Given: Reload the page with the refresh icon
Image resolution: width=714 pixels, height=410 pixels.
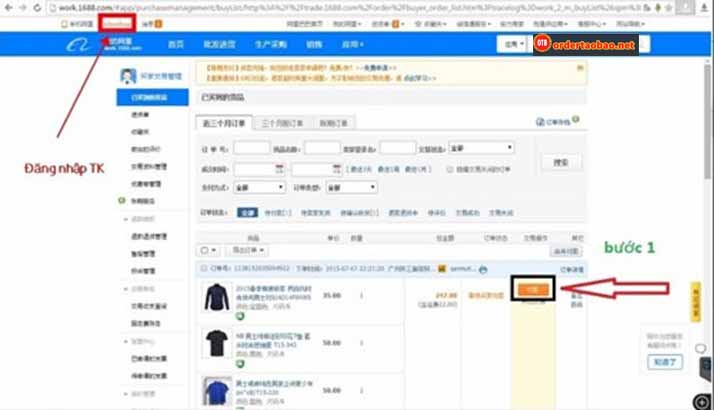Looking at the screenshot, I should (x=37, y=8).
